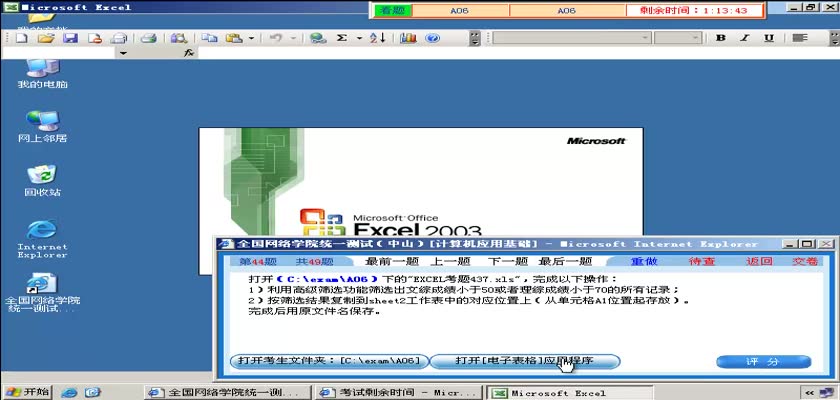
Task: Go to 下一题 next question
Action: [508, 261]
